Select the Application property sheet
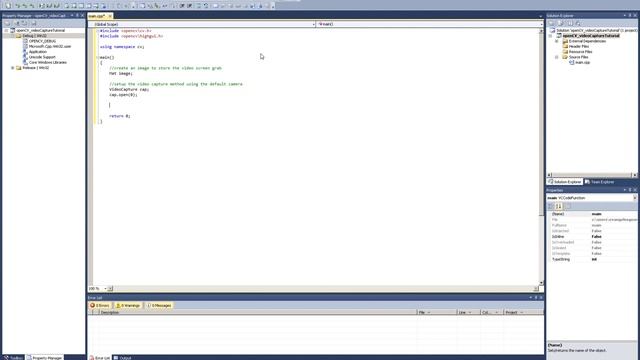640x360 pixels. click(38, 52)
